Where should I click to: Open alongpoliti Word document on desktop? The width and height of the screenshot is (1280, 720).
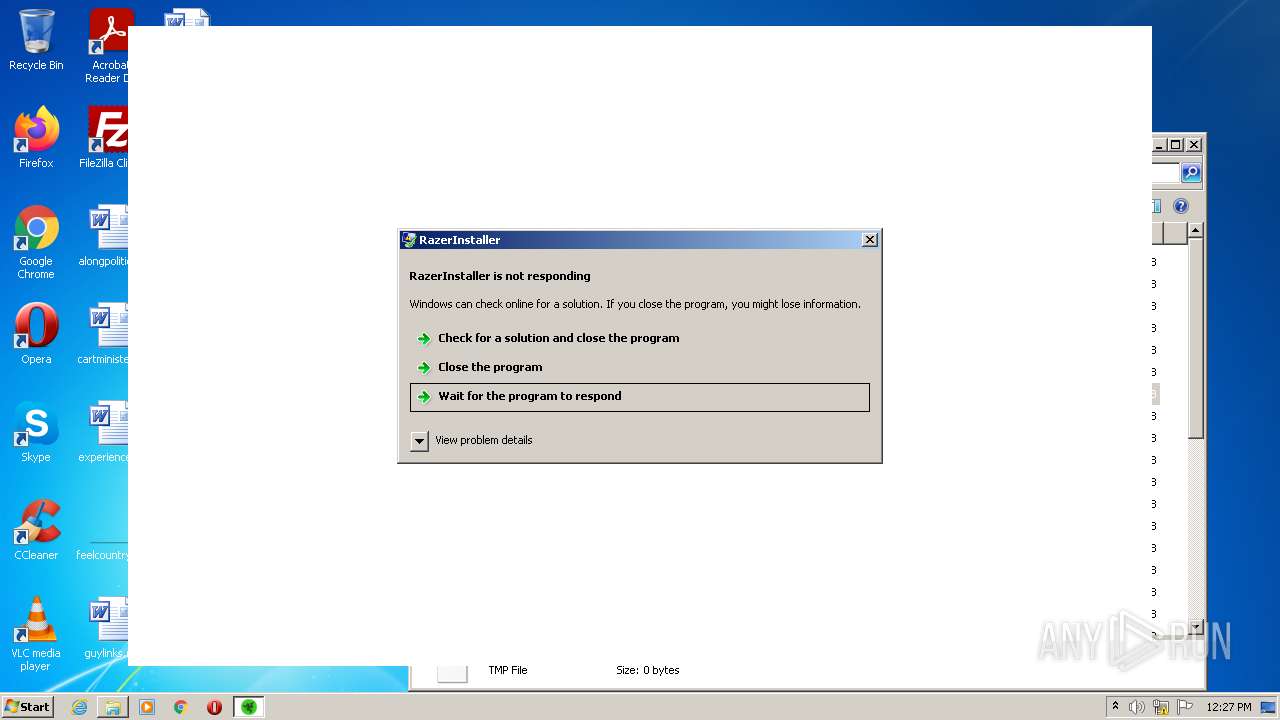(x=104, y=236)
